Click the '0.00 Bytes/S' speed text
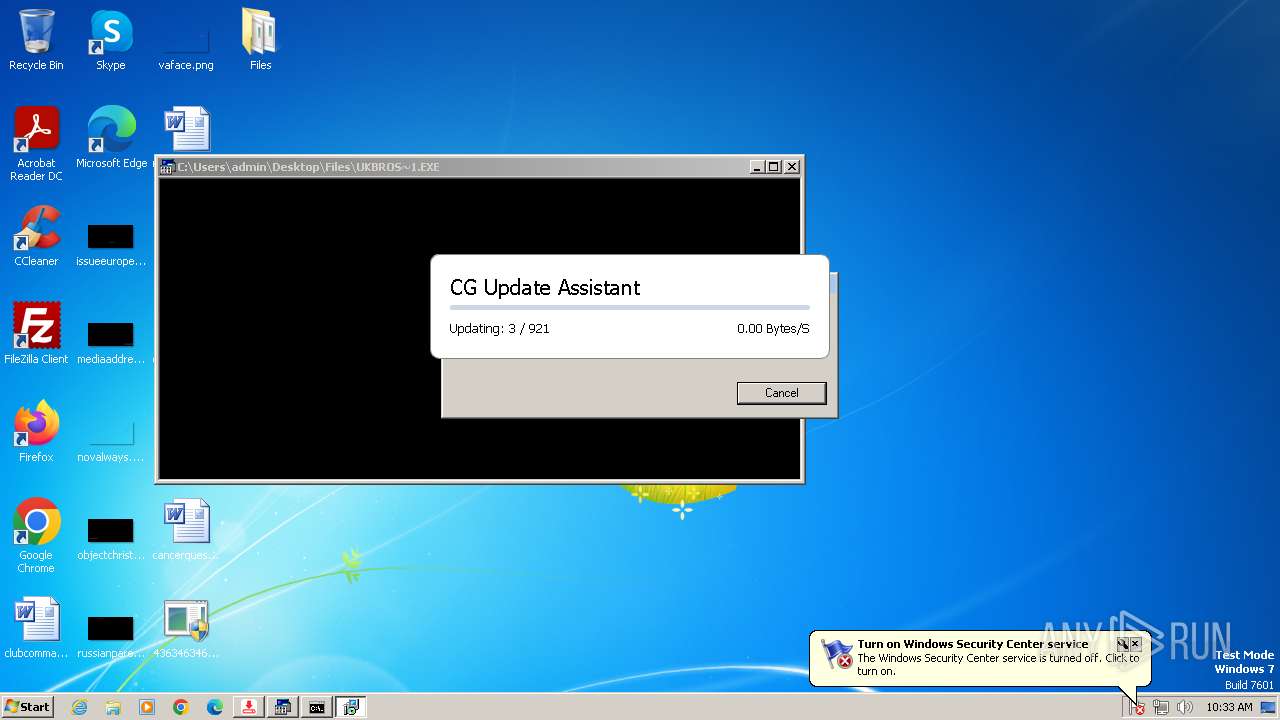 pos(773,328)
